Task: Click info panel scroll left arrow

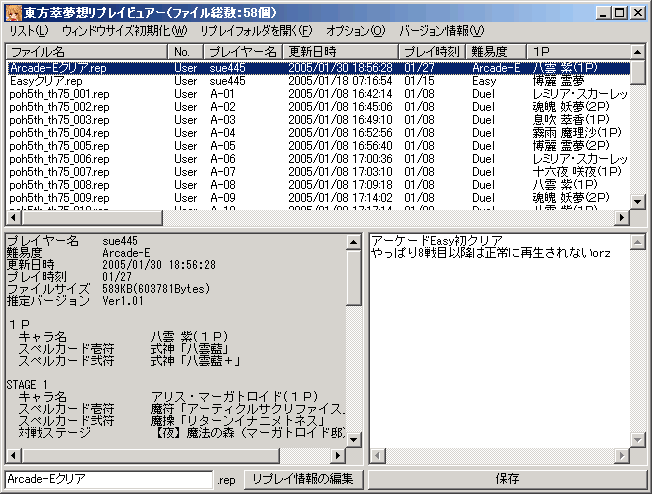Action: 13,455
